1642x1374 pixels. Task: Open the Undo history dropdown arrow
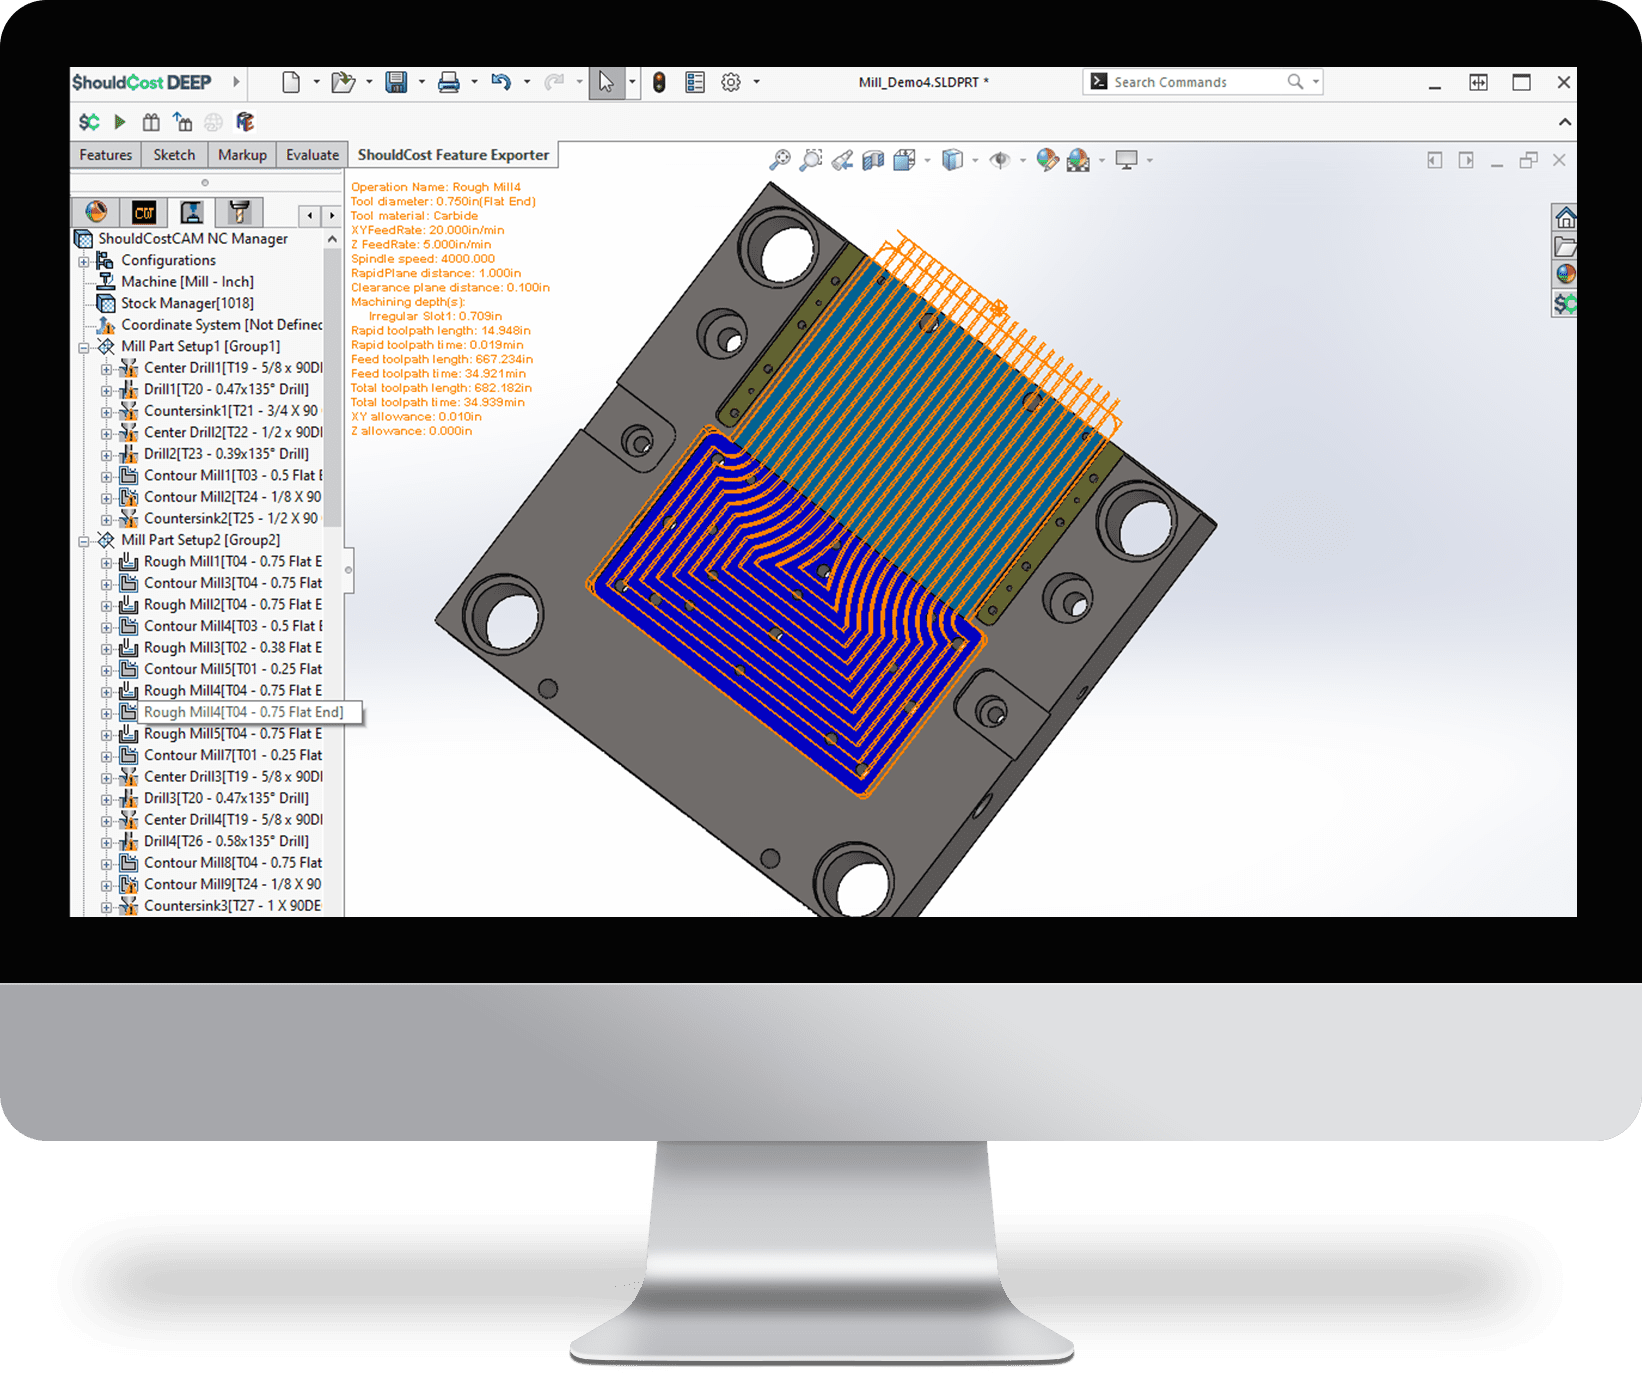pyautogui.click(x=527, y=82)
